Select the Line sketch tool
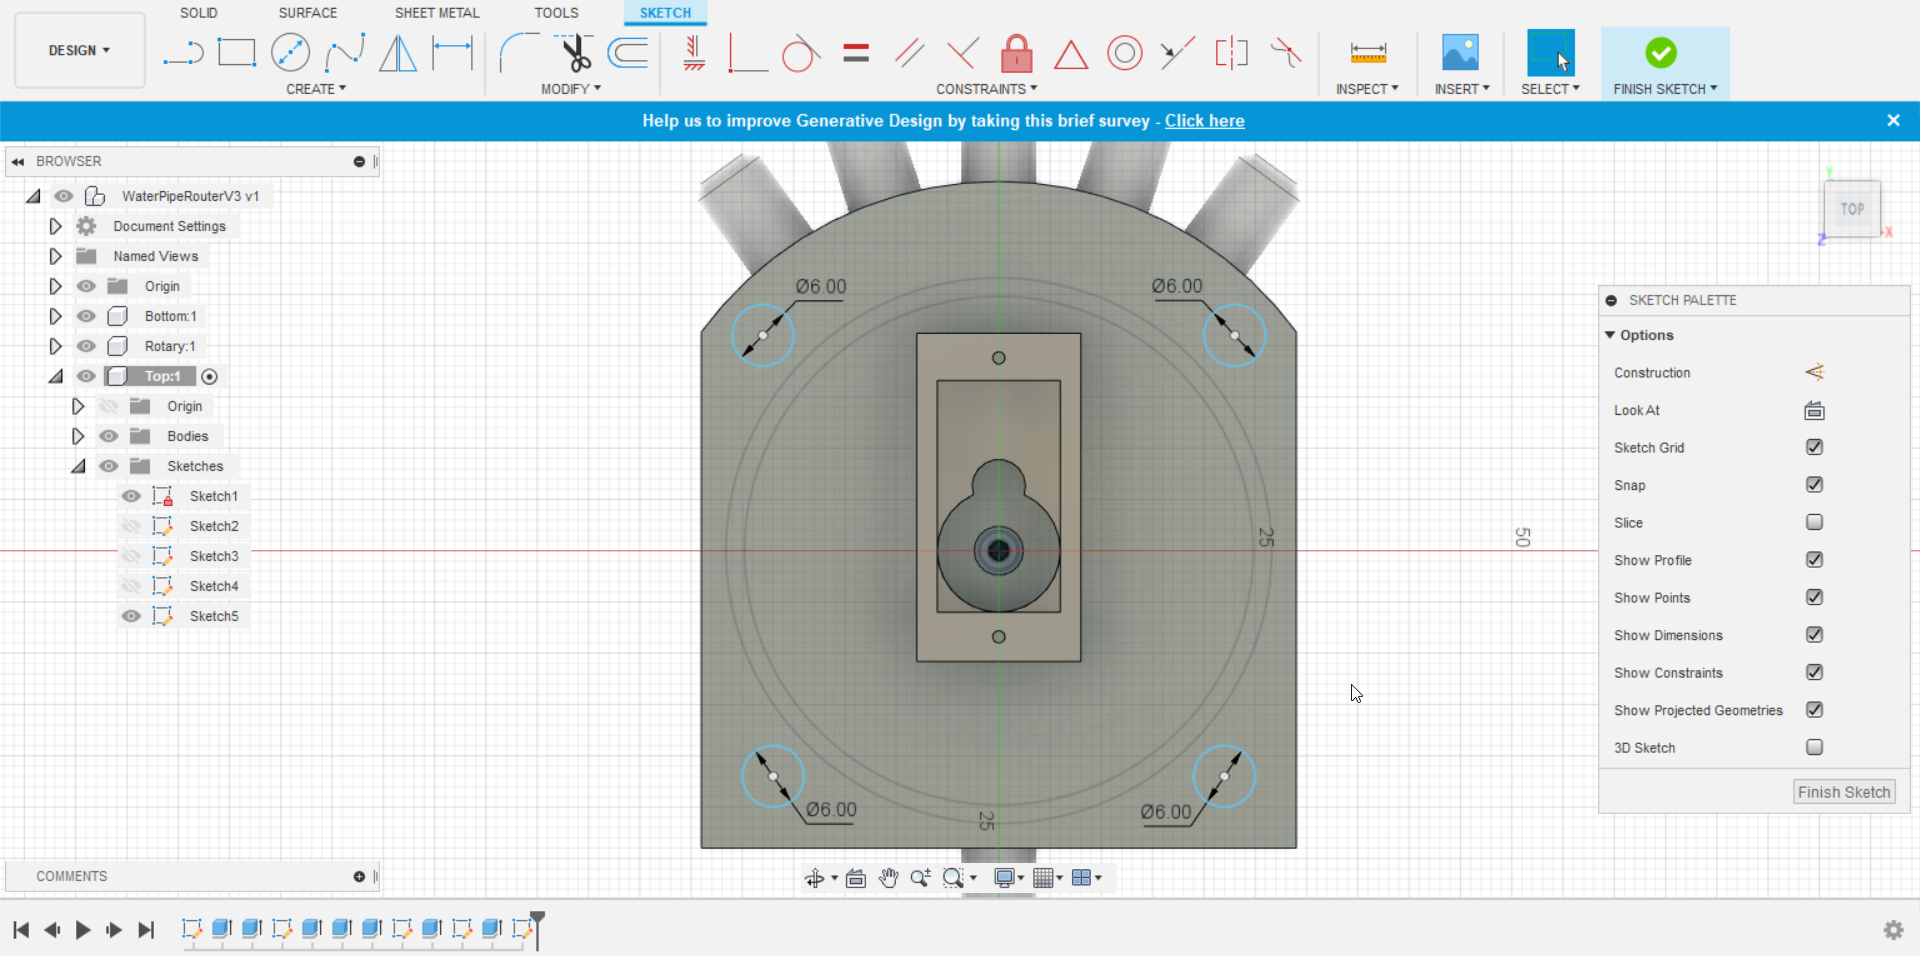Image resolution: width=1920 pixels, height=956 pixels. 183,52
